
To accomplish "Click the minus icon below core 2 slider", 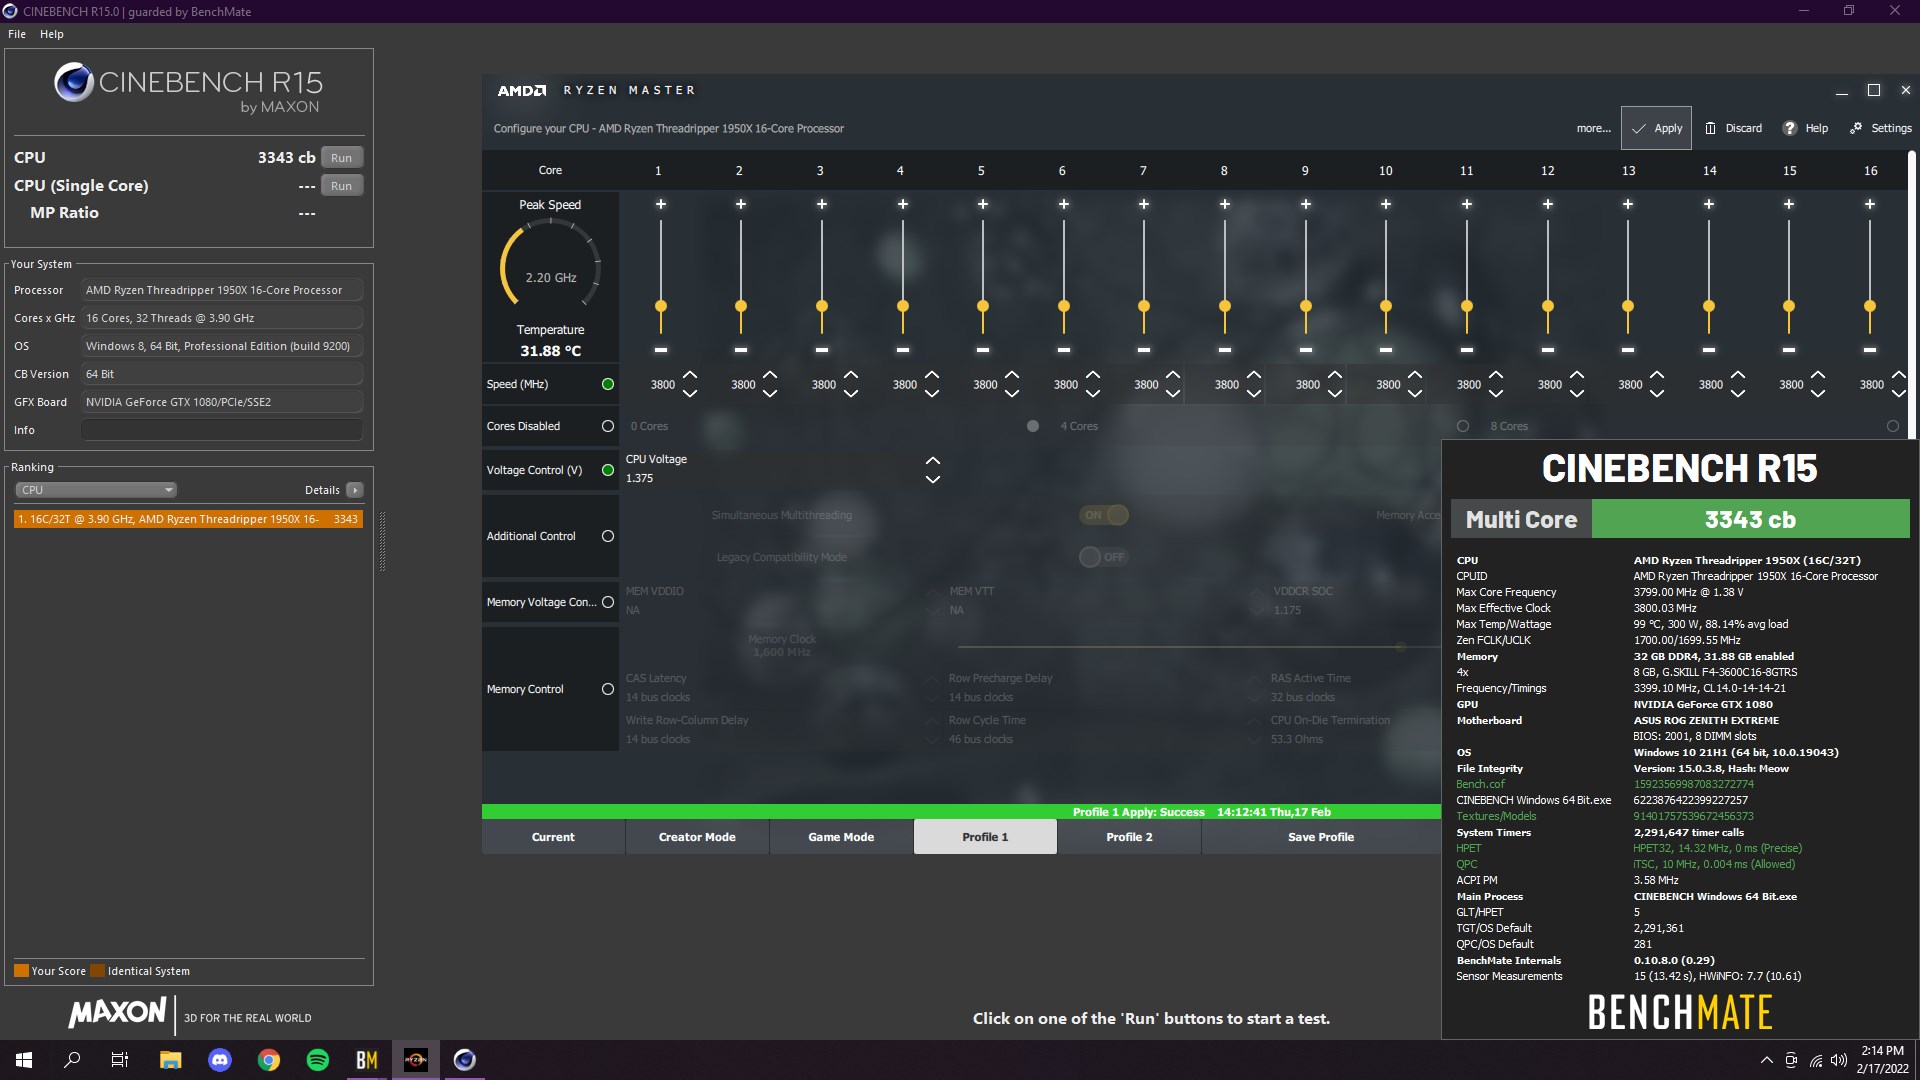I will coord(741,350).
